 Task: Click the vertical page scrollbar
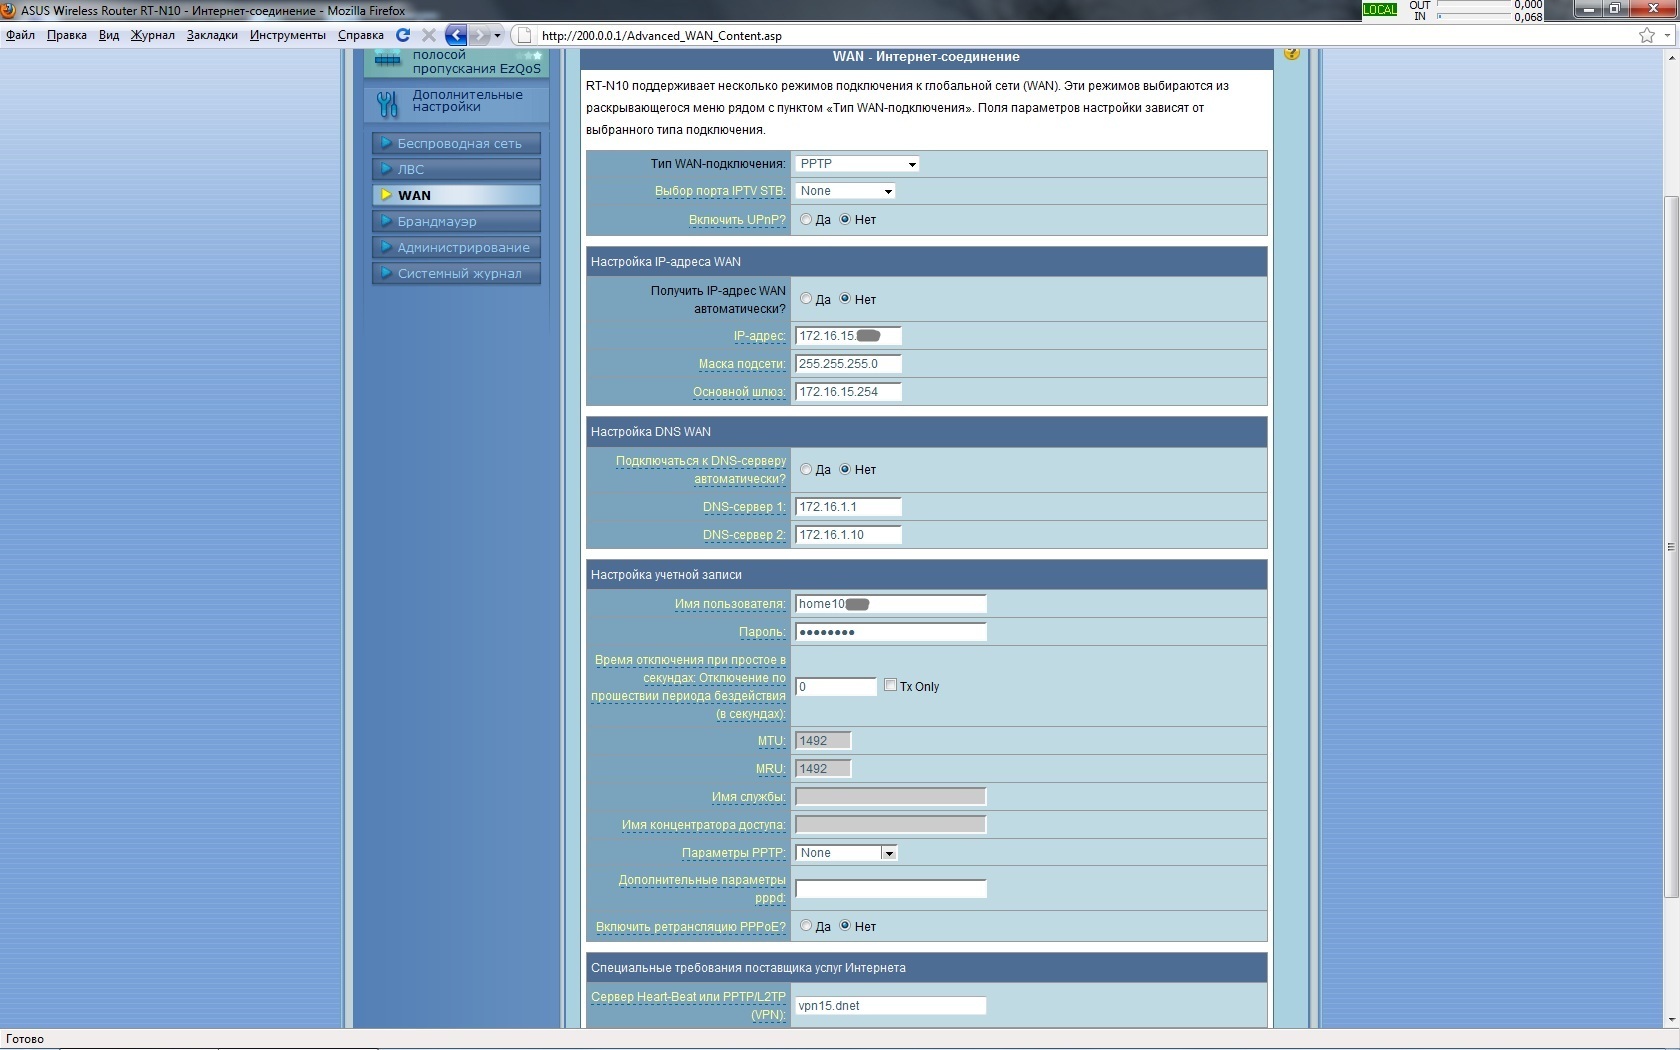click(x=1670, y=545)
